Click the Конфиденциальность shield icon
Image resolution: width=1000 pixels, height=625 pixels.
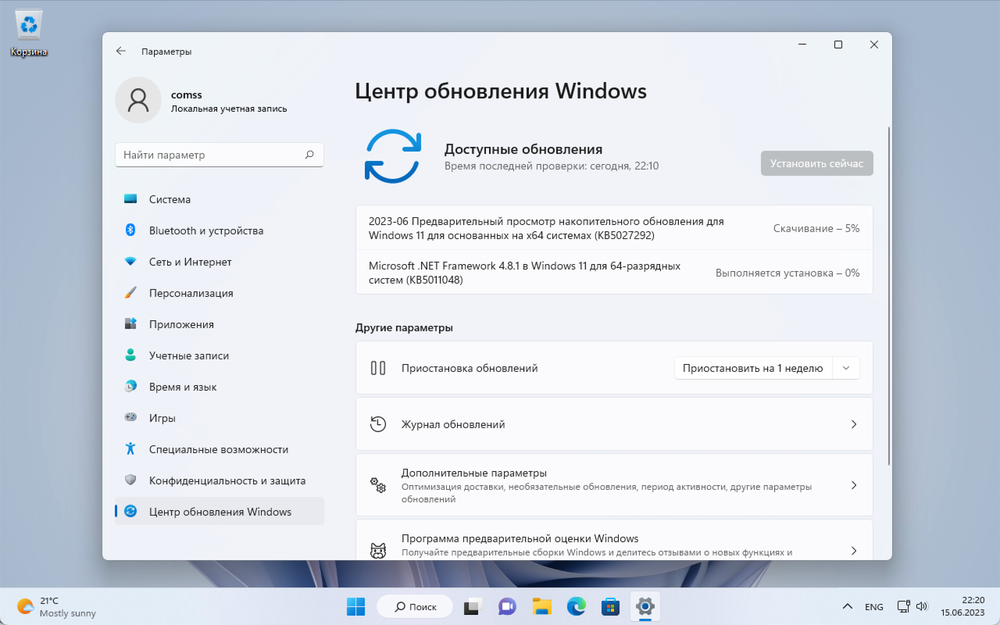point(130,480)
